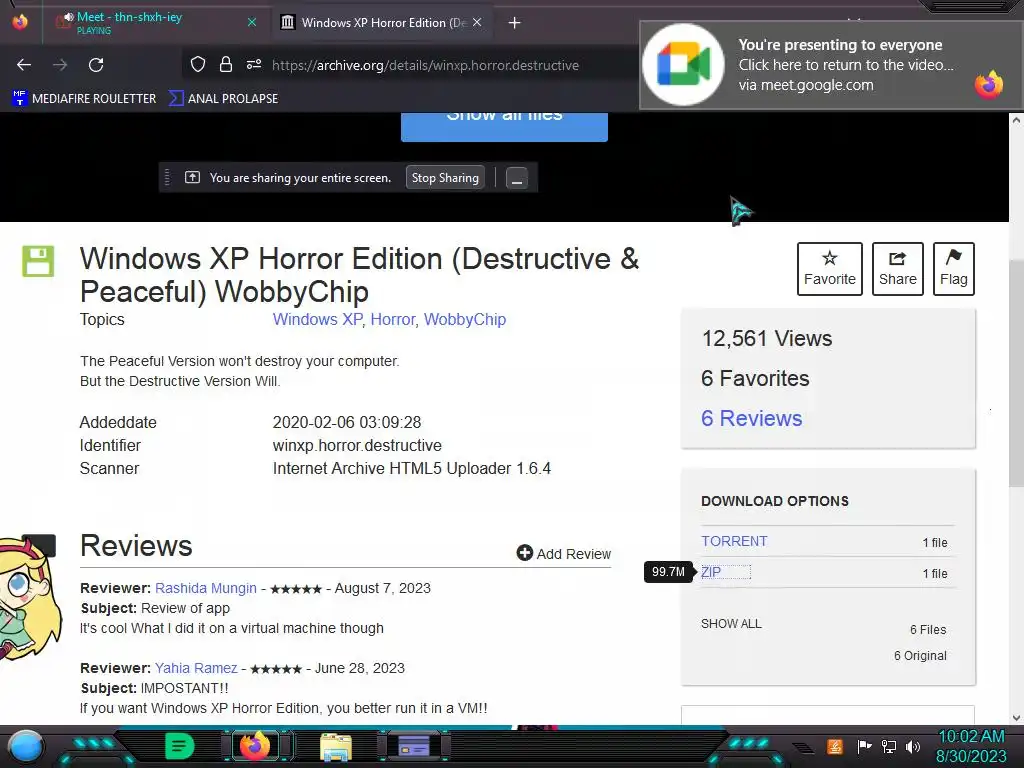1024x768 pixels.
Task: Open File Explorer from the taskbar
Action: click(336, 747)
